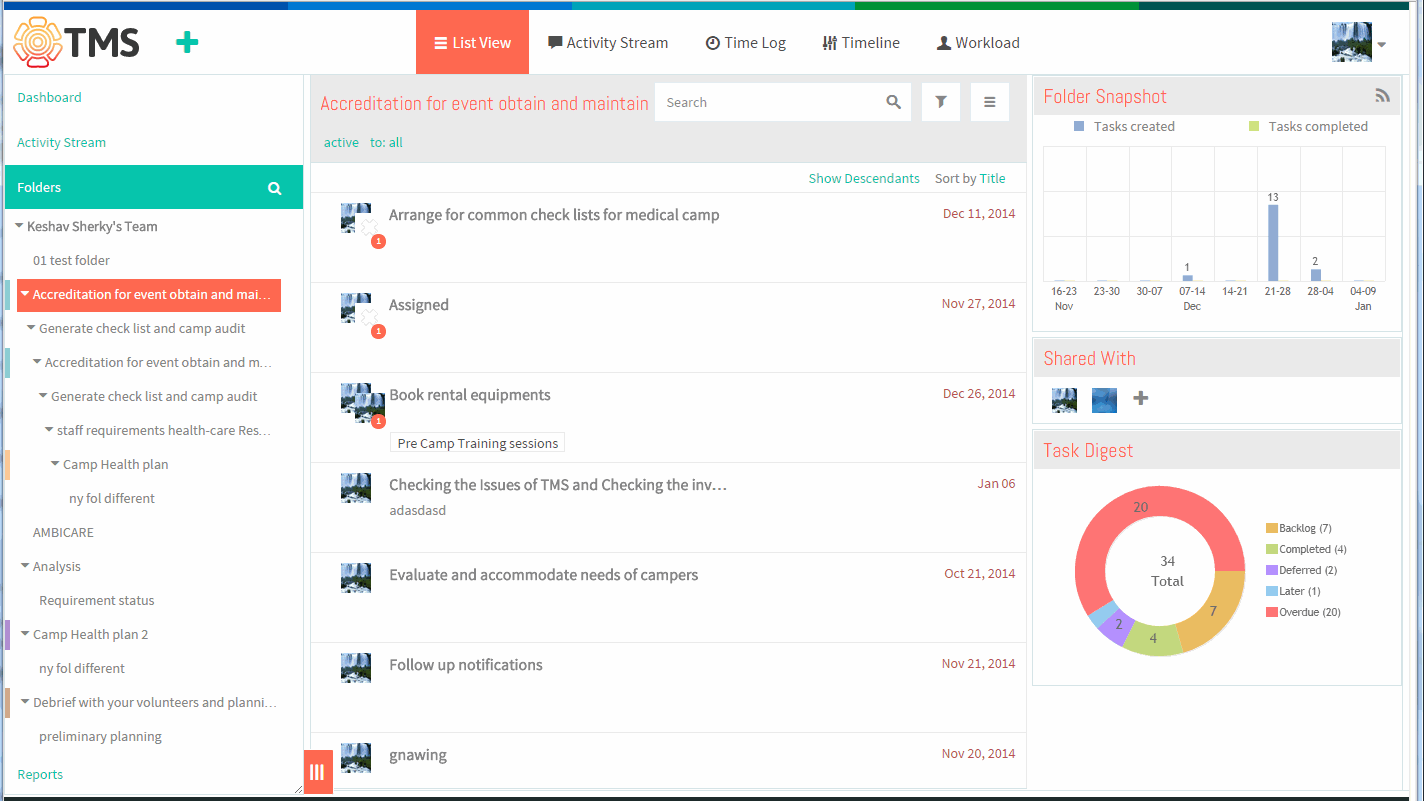The image size is (1424, 801).
Task: Open task Evaluate and accommodate needs of campers
Action: coord(544,575)
